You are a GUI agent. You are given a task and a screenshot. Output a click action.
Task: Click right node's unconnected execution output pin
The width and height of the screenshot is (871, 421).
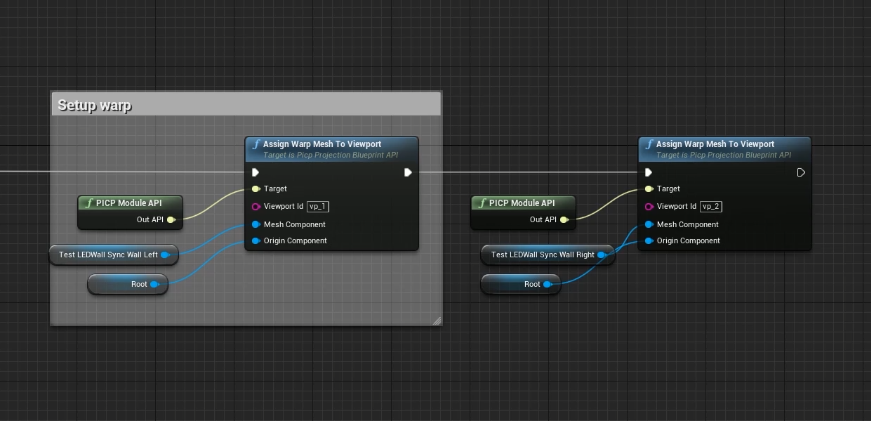pyautogui.click(x=800, y=172)
